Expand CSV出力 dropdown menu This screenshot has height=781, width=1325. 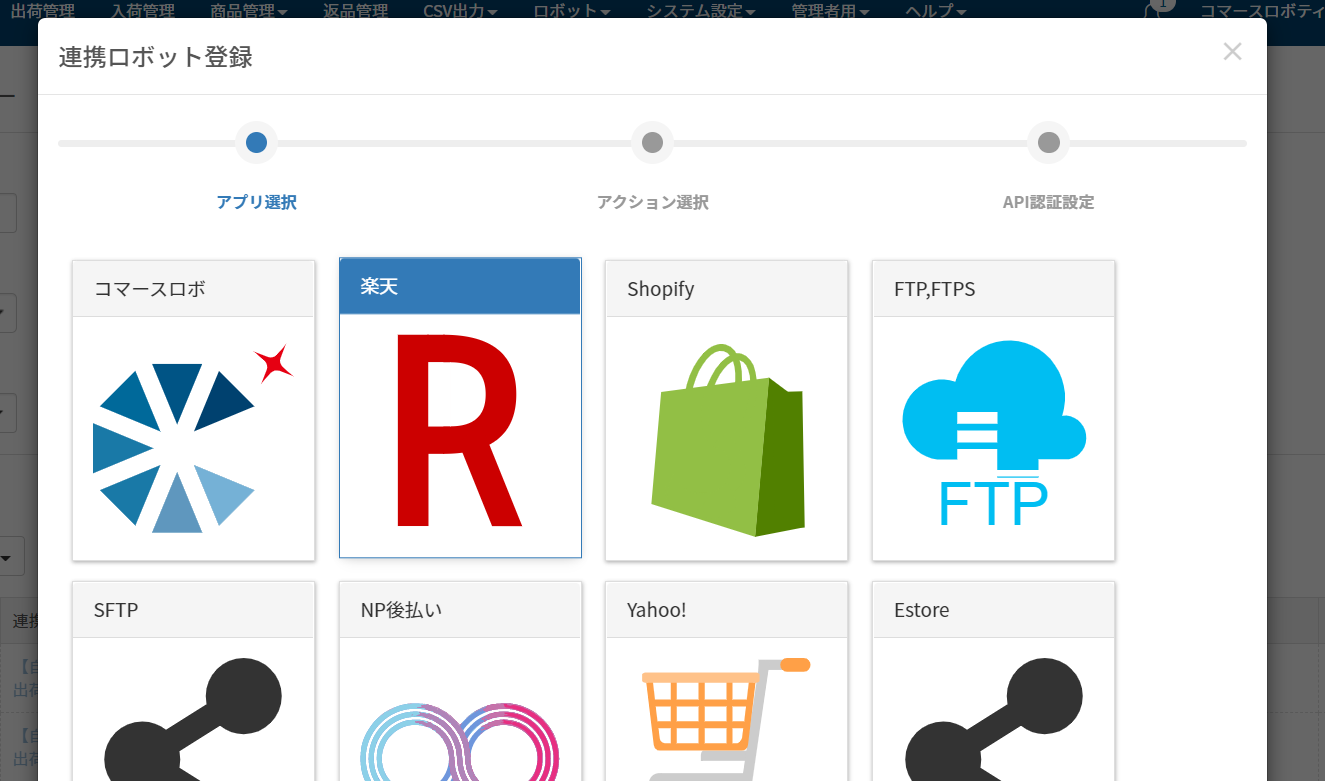pyautogui.click(x=461, y=12)
